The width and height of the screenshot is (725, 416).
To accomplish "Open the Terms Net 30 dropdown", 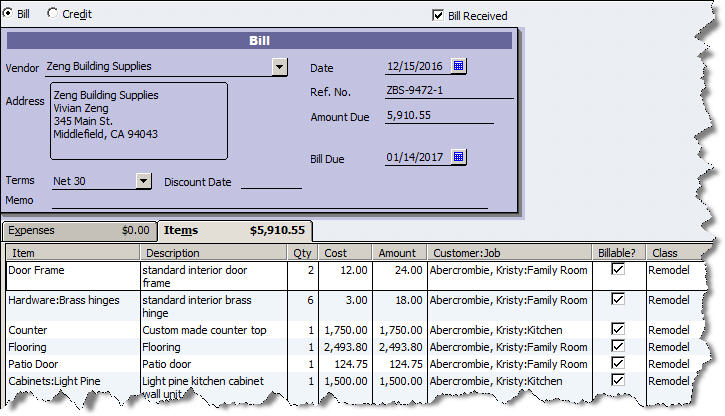I will [x=143, y=181].
